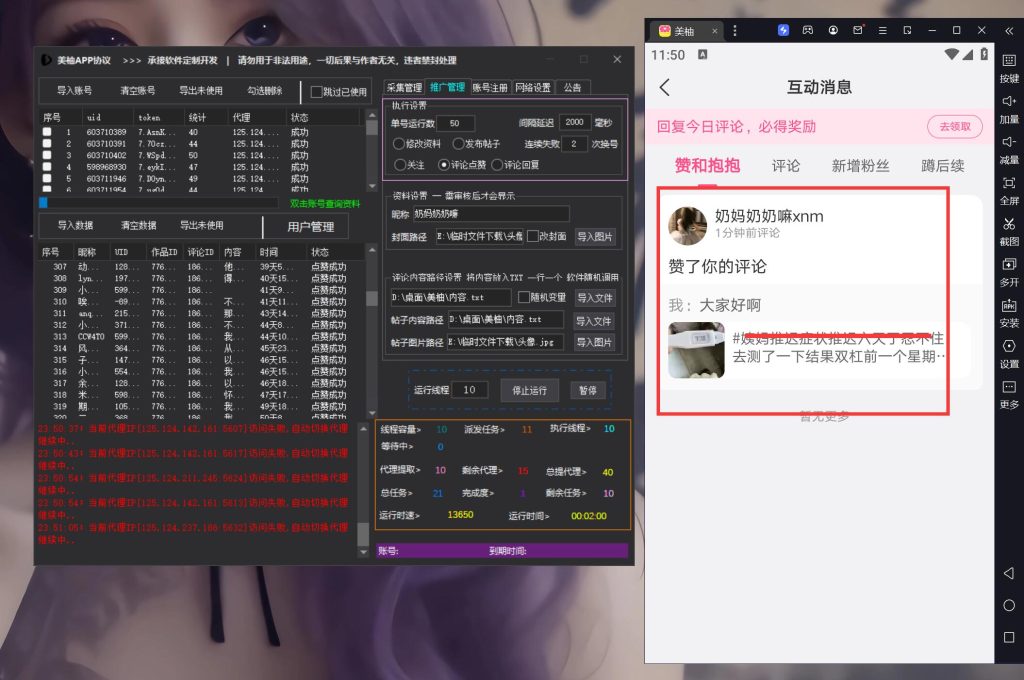The height and width of the screenshot is (680, 1024).
Task: Tick the 随机变量 checkbox
Action: (524, 298)
